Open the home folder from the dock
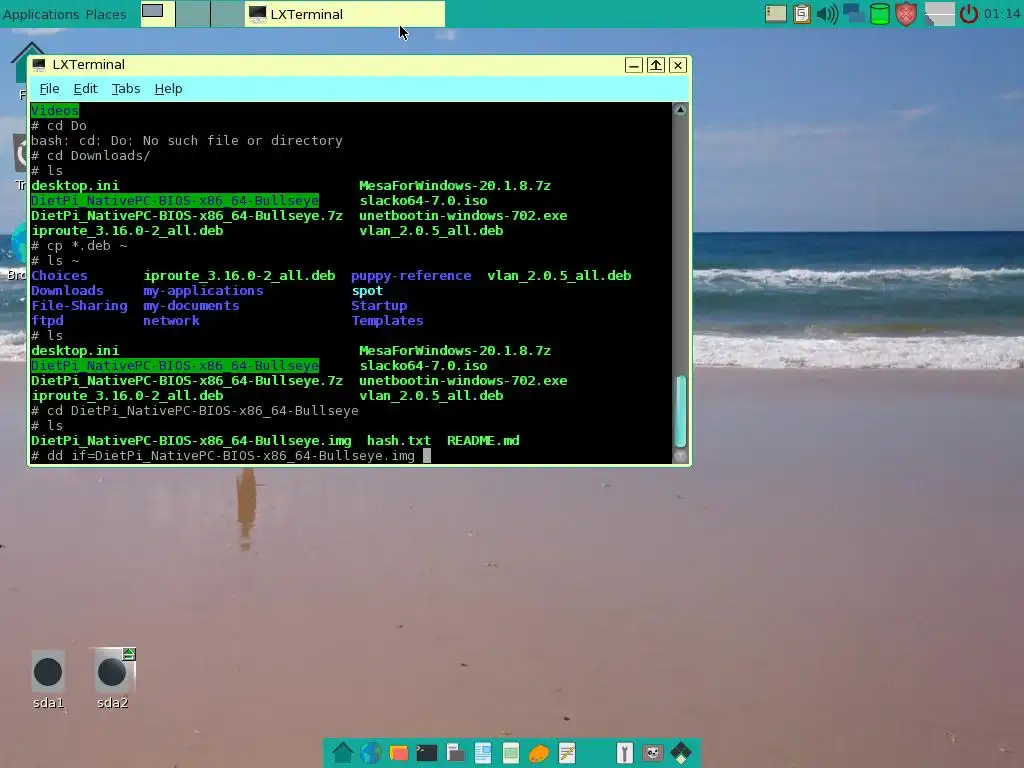 pyautogui.click(x=342, y=753)
